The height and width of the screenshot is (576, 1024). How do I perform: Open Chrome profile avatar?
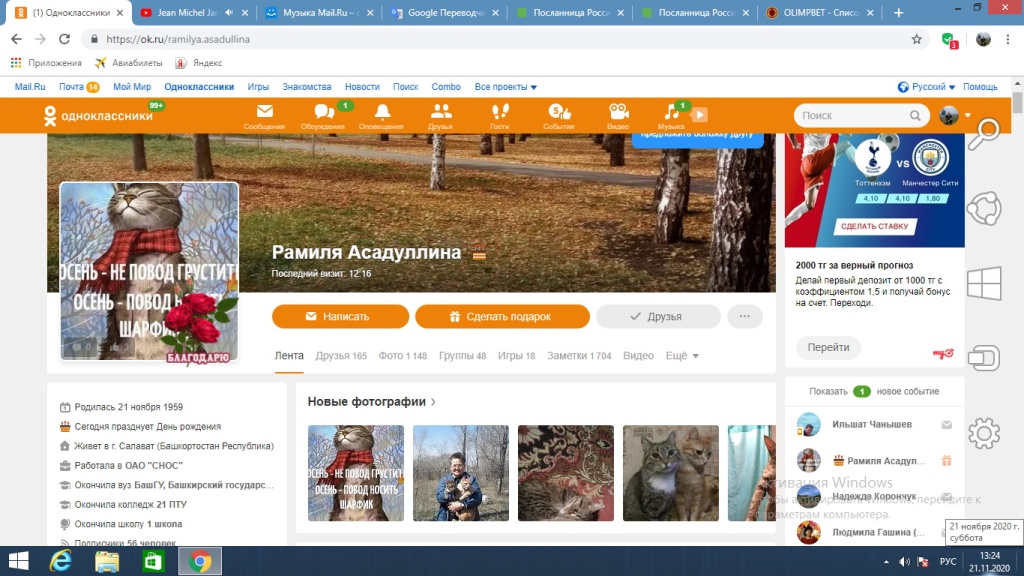click(983, 39)
